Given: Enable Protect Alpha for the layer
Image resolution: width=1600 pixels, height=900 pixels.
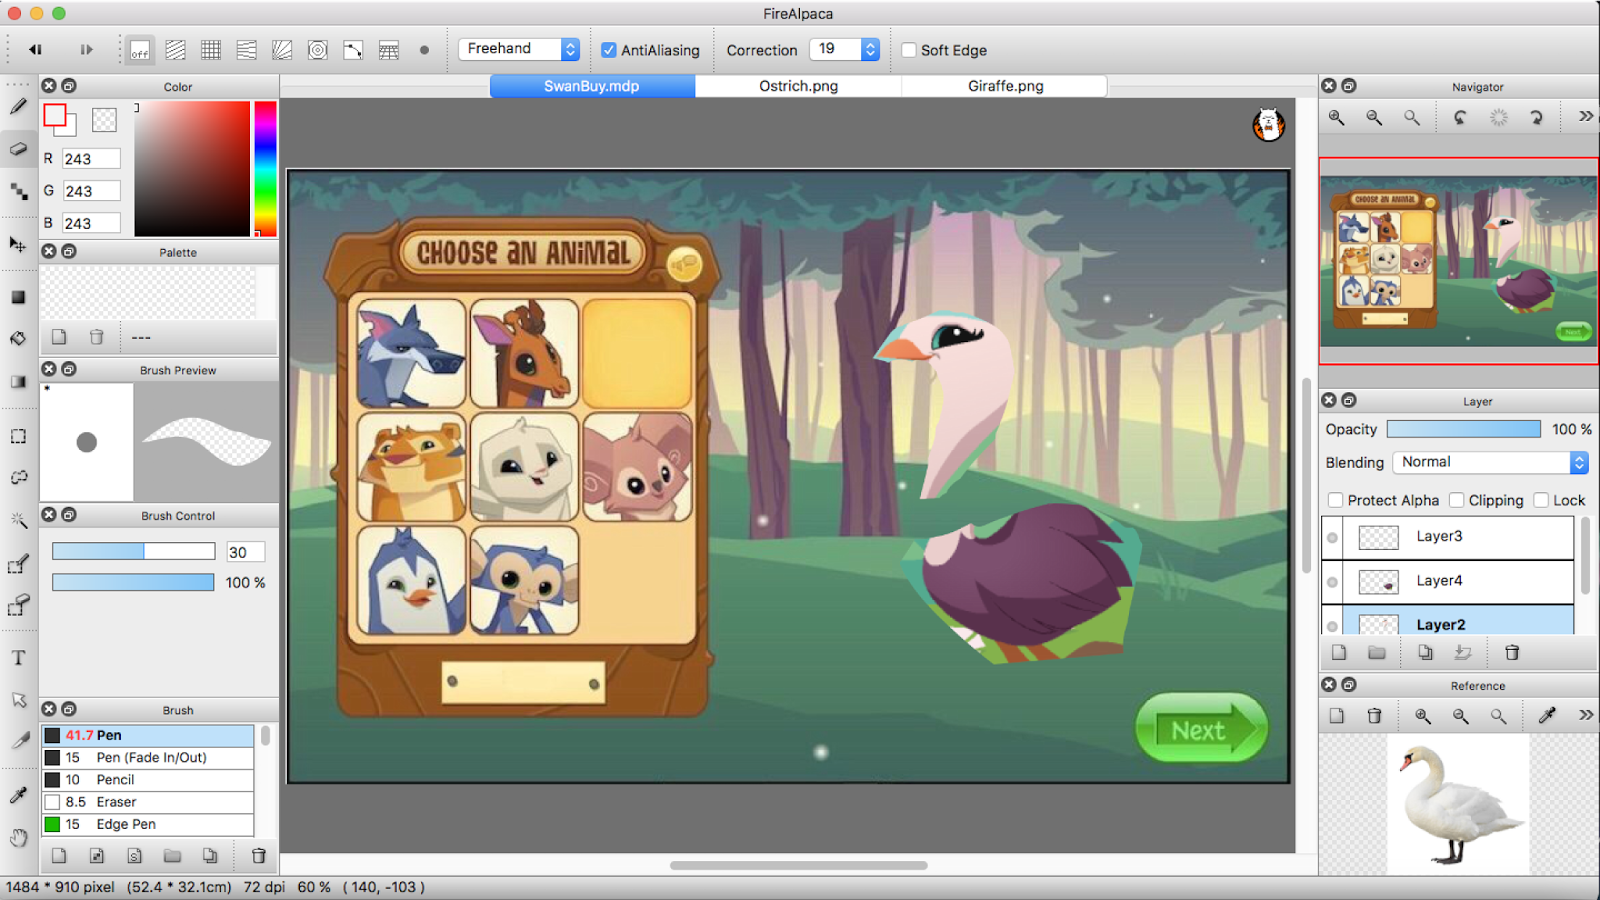Looking at the screenshot, I should 1335,500.
